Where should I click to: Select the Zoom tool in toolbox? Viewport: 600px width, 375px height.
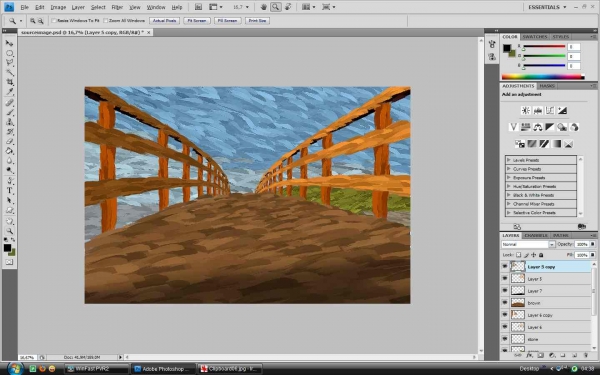(10, 231)
